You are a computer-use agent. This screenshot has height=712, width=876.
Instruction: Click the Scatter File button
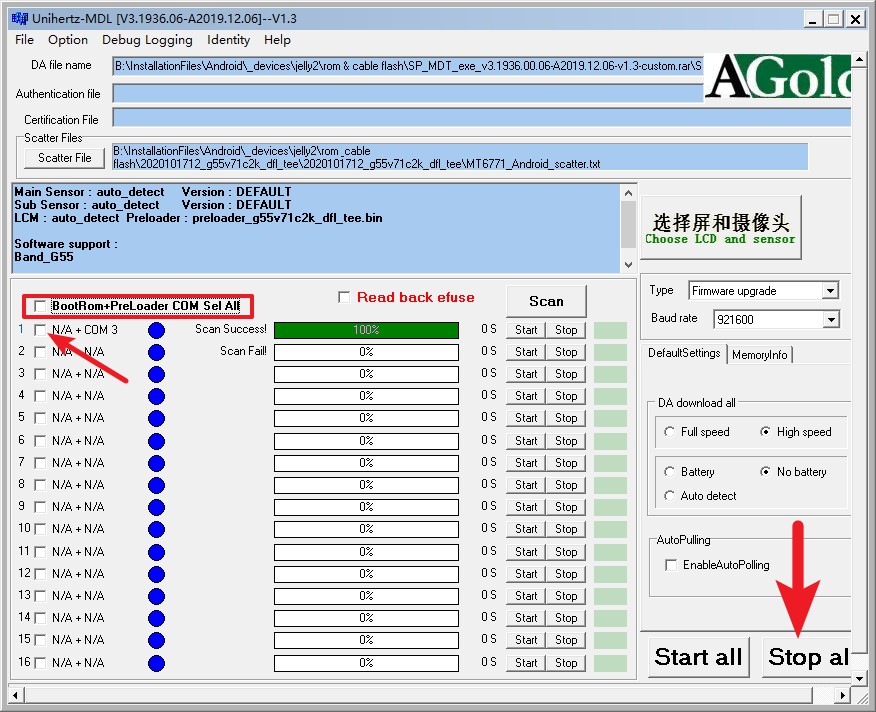(64, 158)
